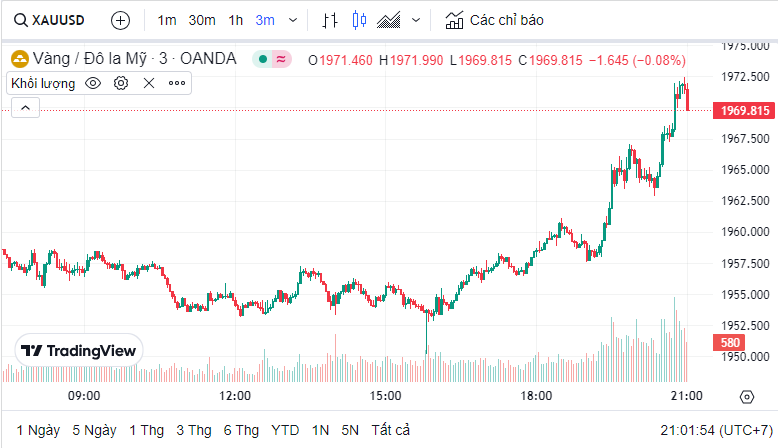Expand the chart style dropdown arrow
Screen dimensions: 778x448
point(416,20)
